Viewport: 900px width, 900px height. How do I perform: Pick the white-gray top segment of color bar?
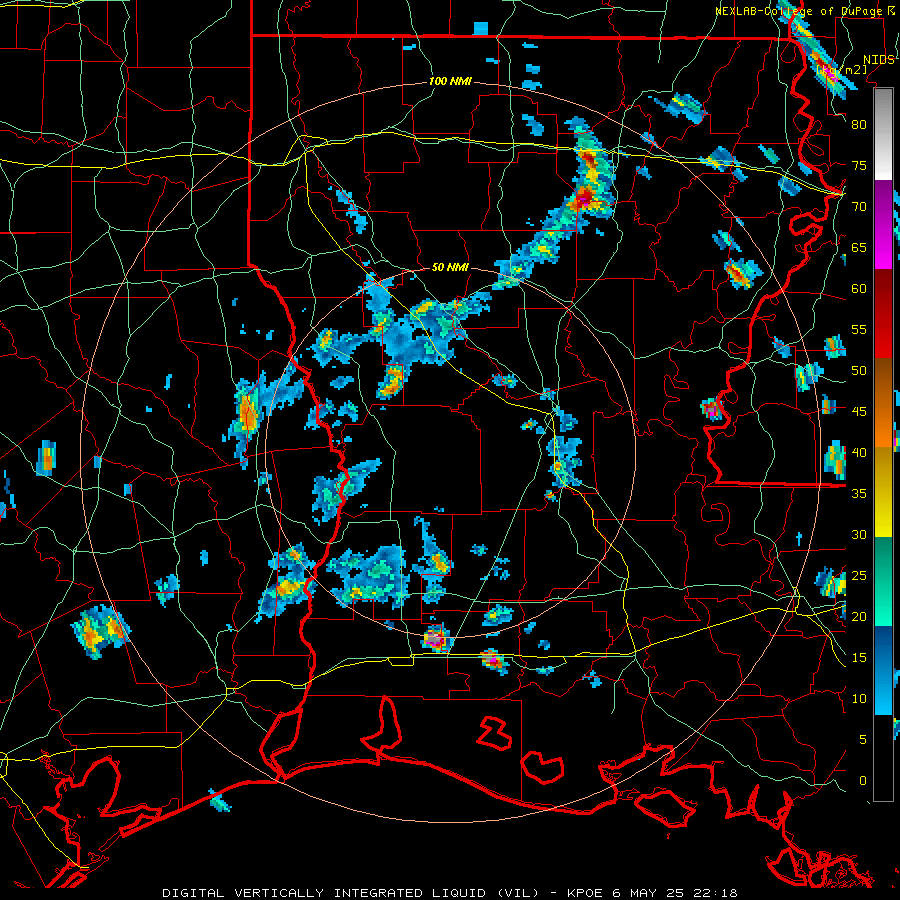click(884, 135)
